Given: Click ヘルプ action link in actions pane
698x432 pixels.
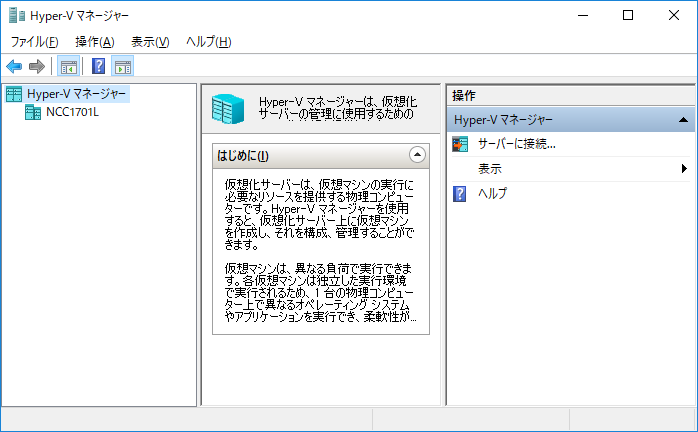Looking at the screenshot, I should 492,193.
